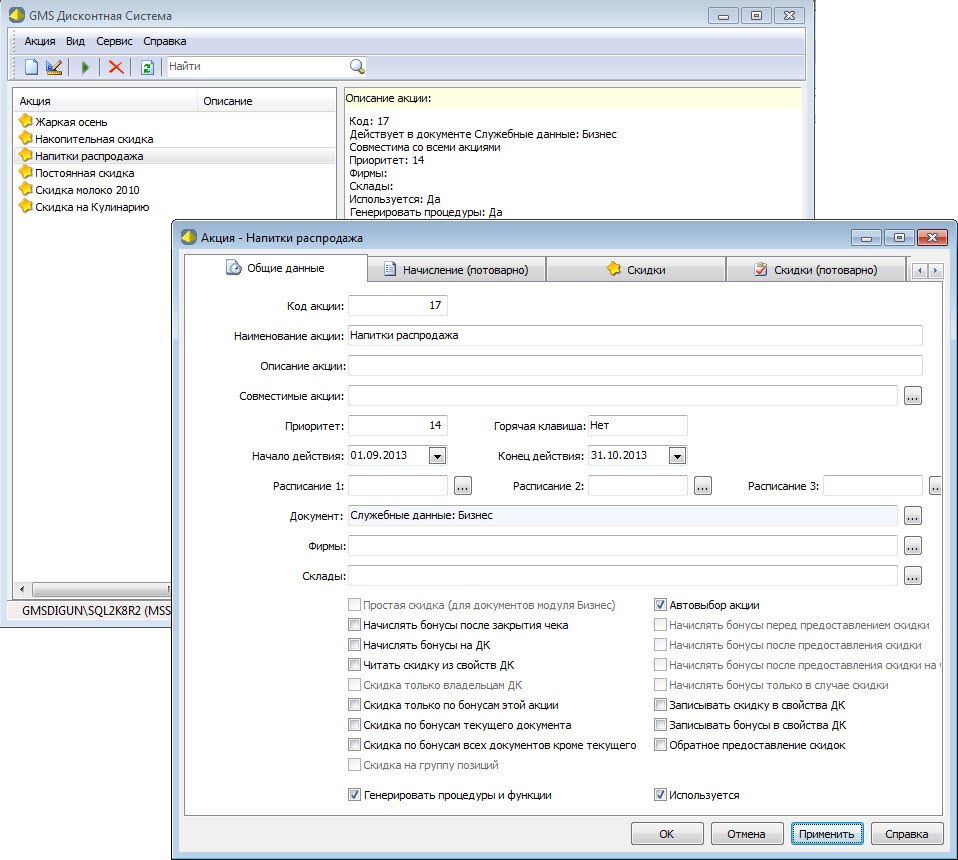Switch to the Начисление (потоварно) tab
958x860 pixels.
[455, 270]
